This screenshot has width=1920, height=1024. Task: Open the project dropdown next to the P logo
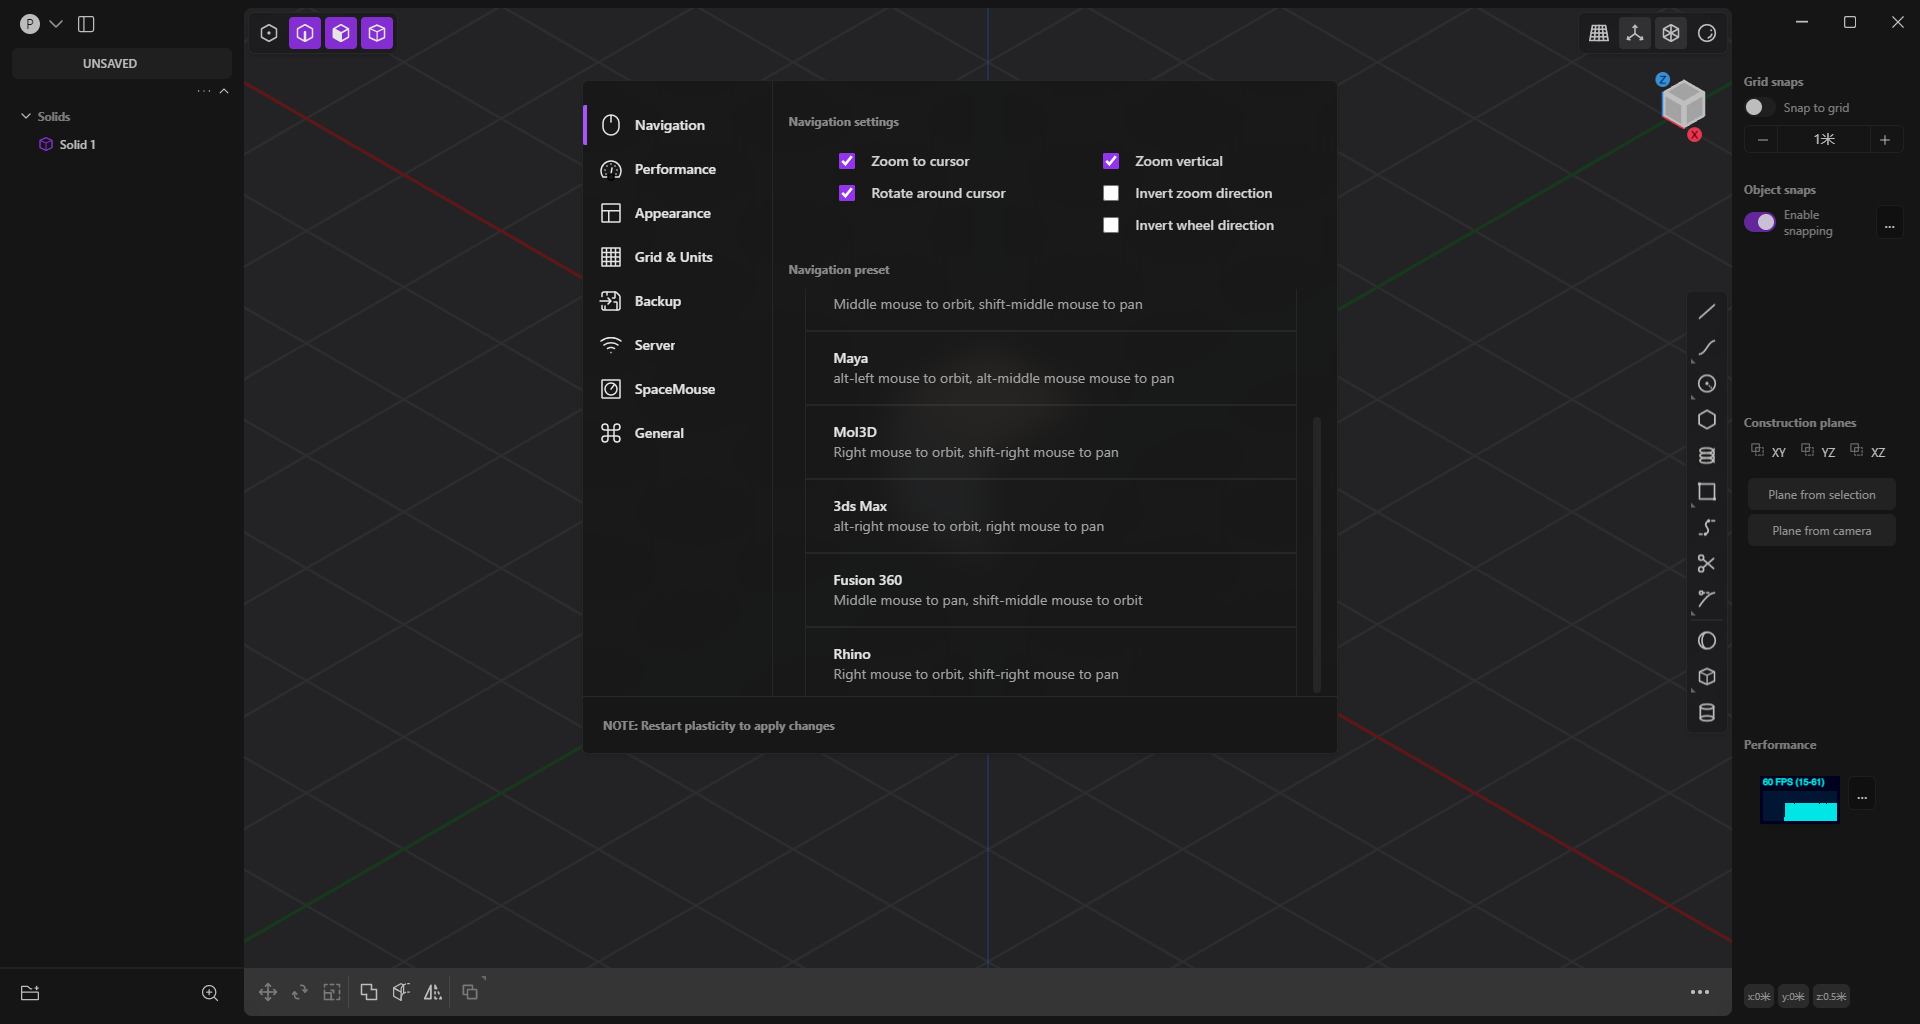[56, 24]
